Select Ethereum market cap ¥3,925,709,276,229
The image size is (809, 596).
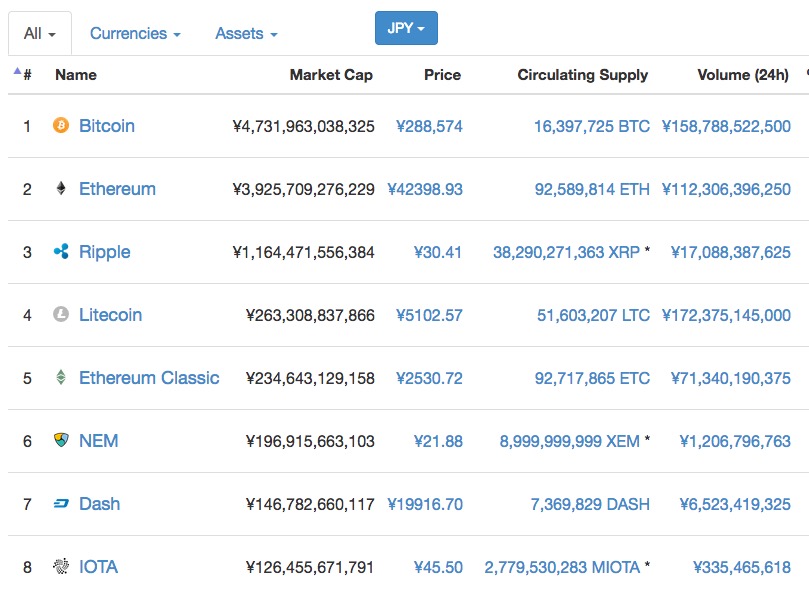click(303, 189)
